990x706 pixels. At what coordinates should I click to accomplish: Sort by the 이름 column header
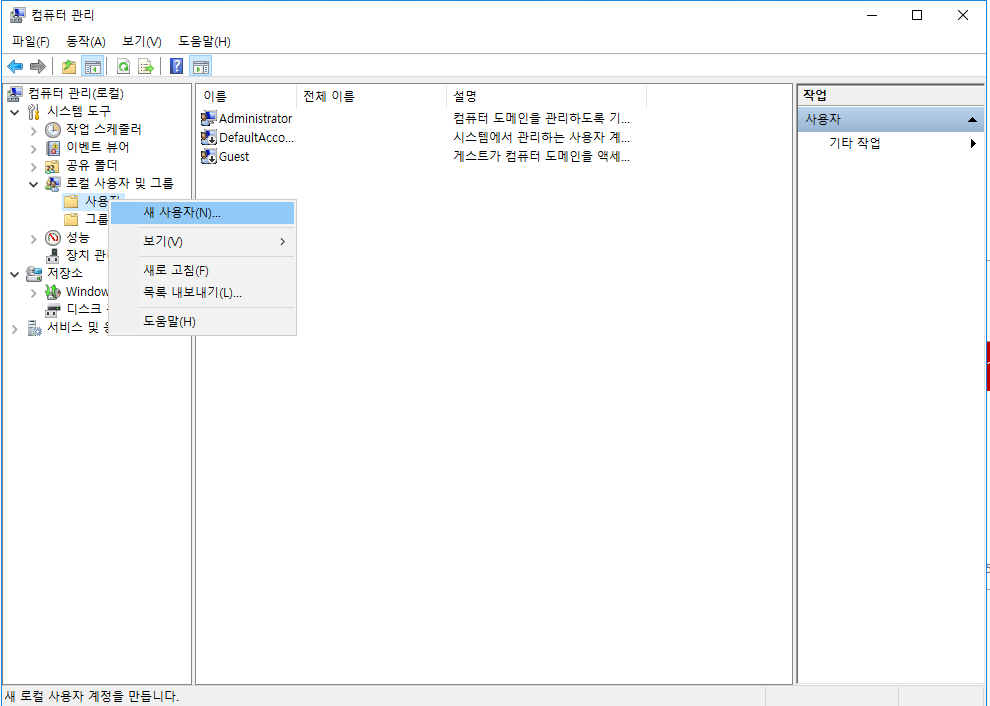pos(246,97)
